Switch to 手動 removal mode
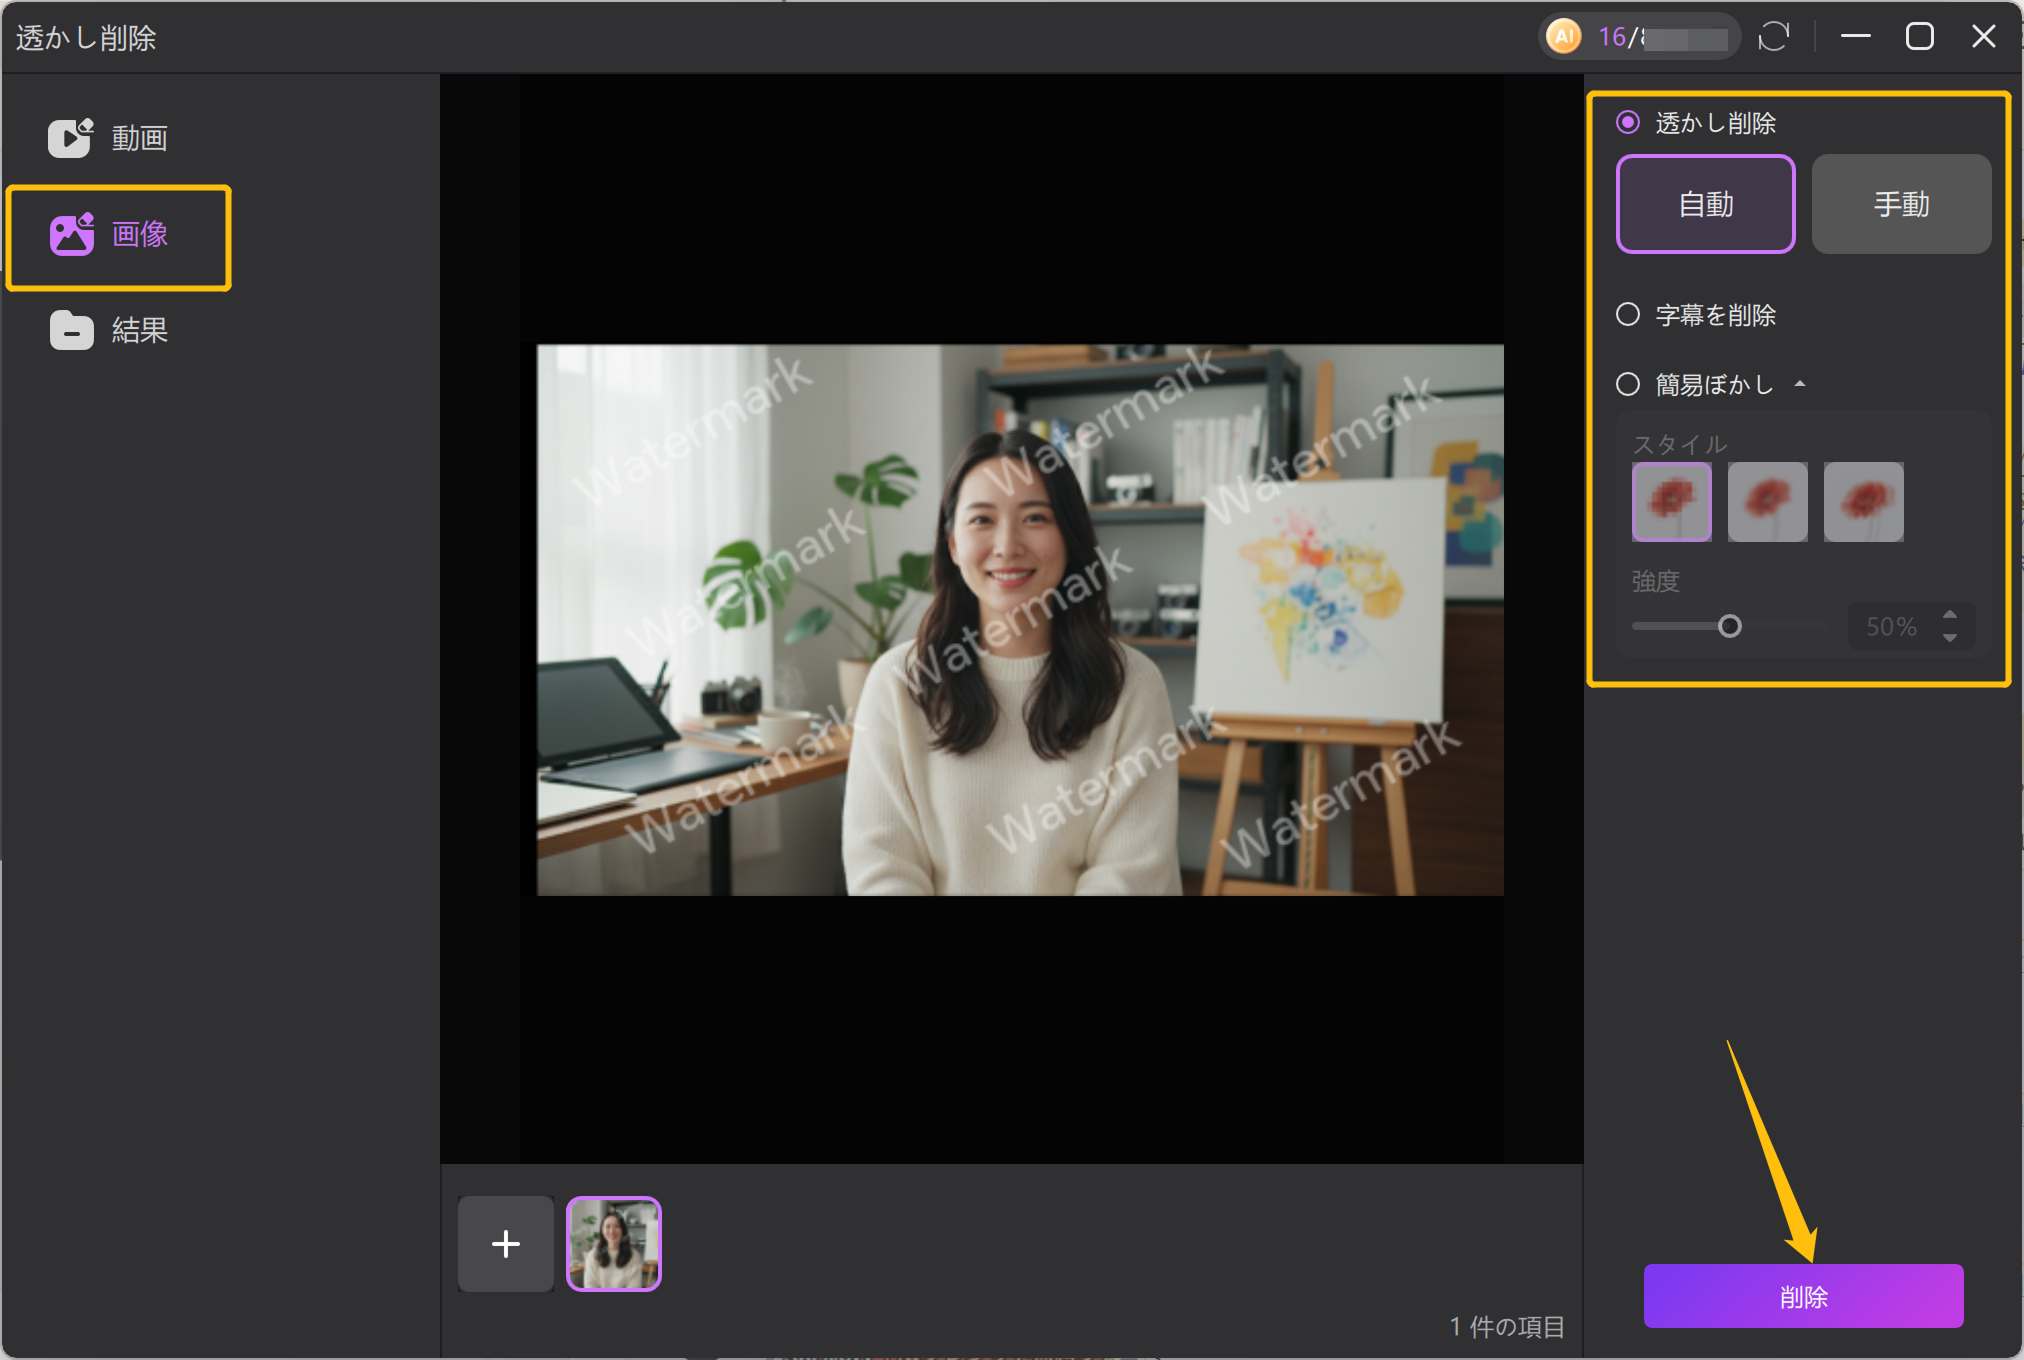The height and width of the screenshot is (1360, 2024). click(1901, 204)
